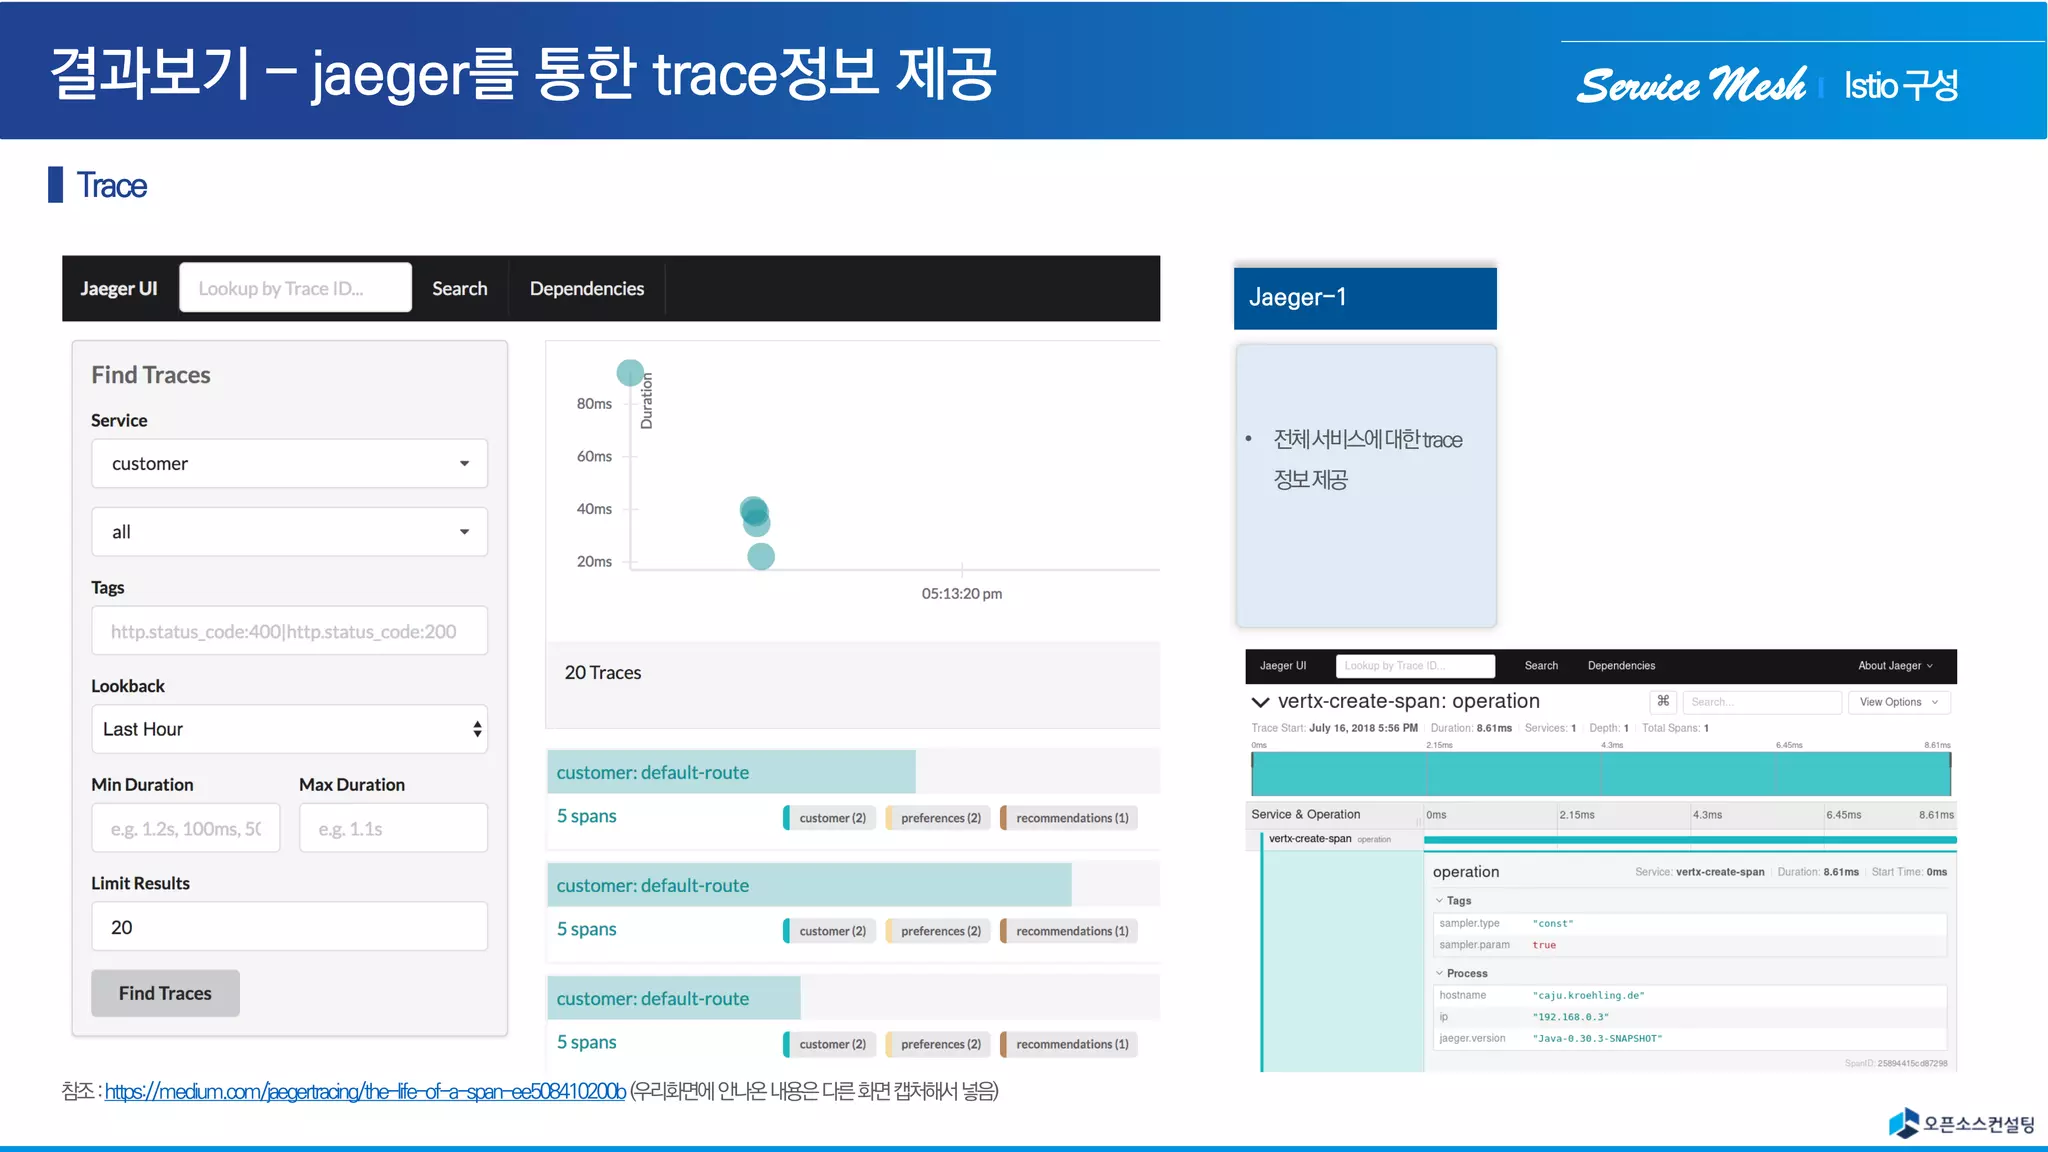This screenshot has width=2048, height=1152.
Task: Click the 20ms-range dot in duration chart
Action: coord(761,556)
